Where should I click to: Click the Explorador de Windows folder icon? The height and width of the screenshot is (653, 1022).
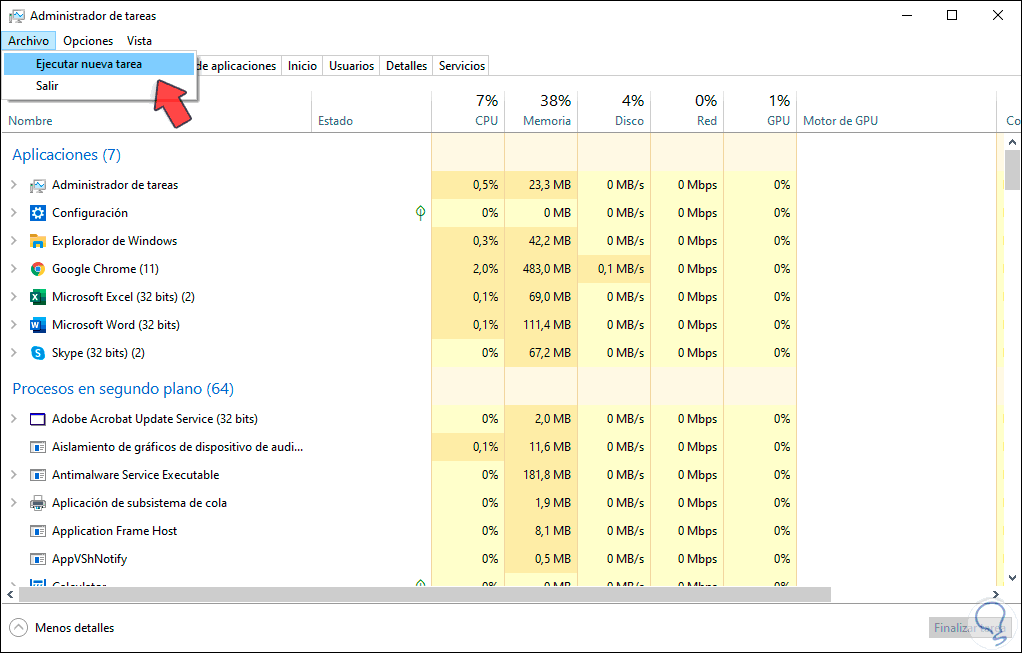38,241
